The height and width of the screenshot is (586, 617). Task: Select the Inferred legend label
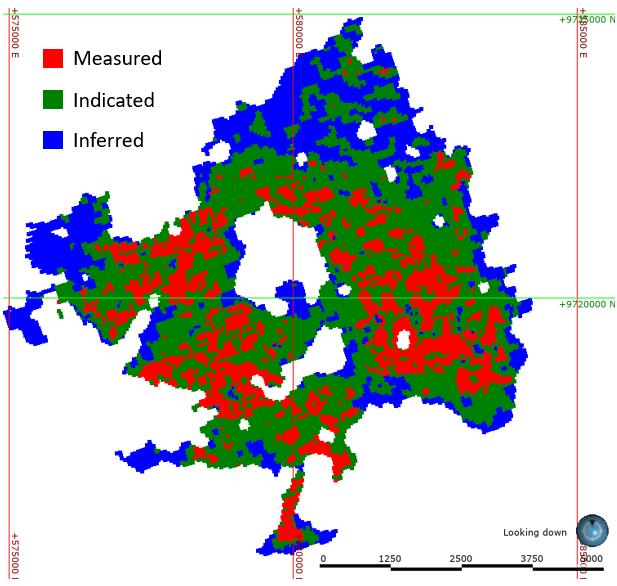[x=108, y=141]
